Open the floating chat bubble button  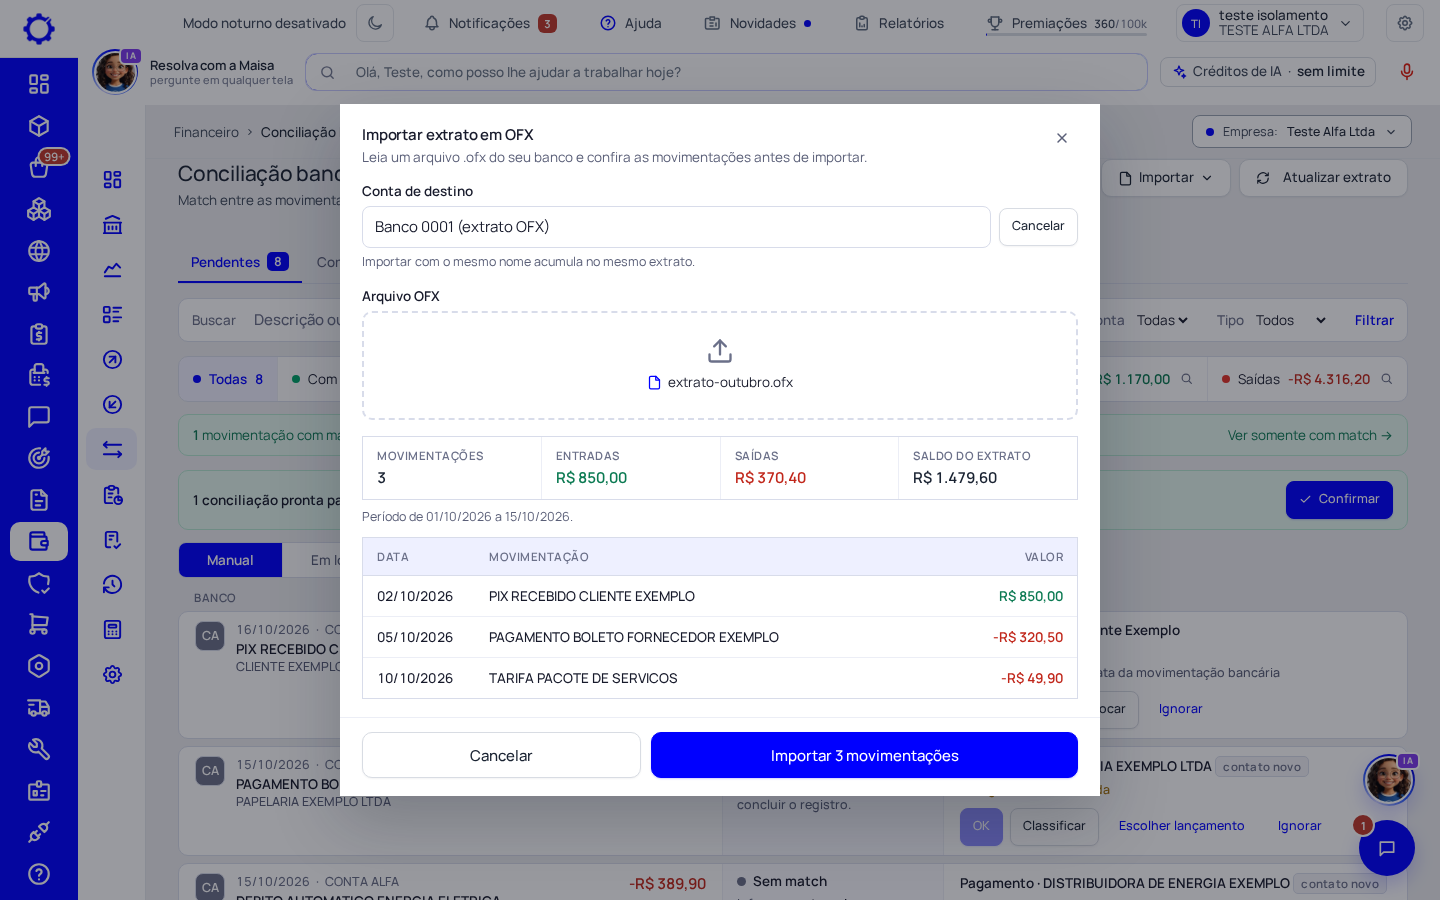tap(1387, 848)
